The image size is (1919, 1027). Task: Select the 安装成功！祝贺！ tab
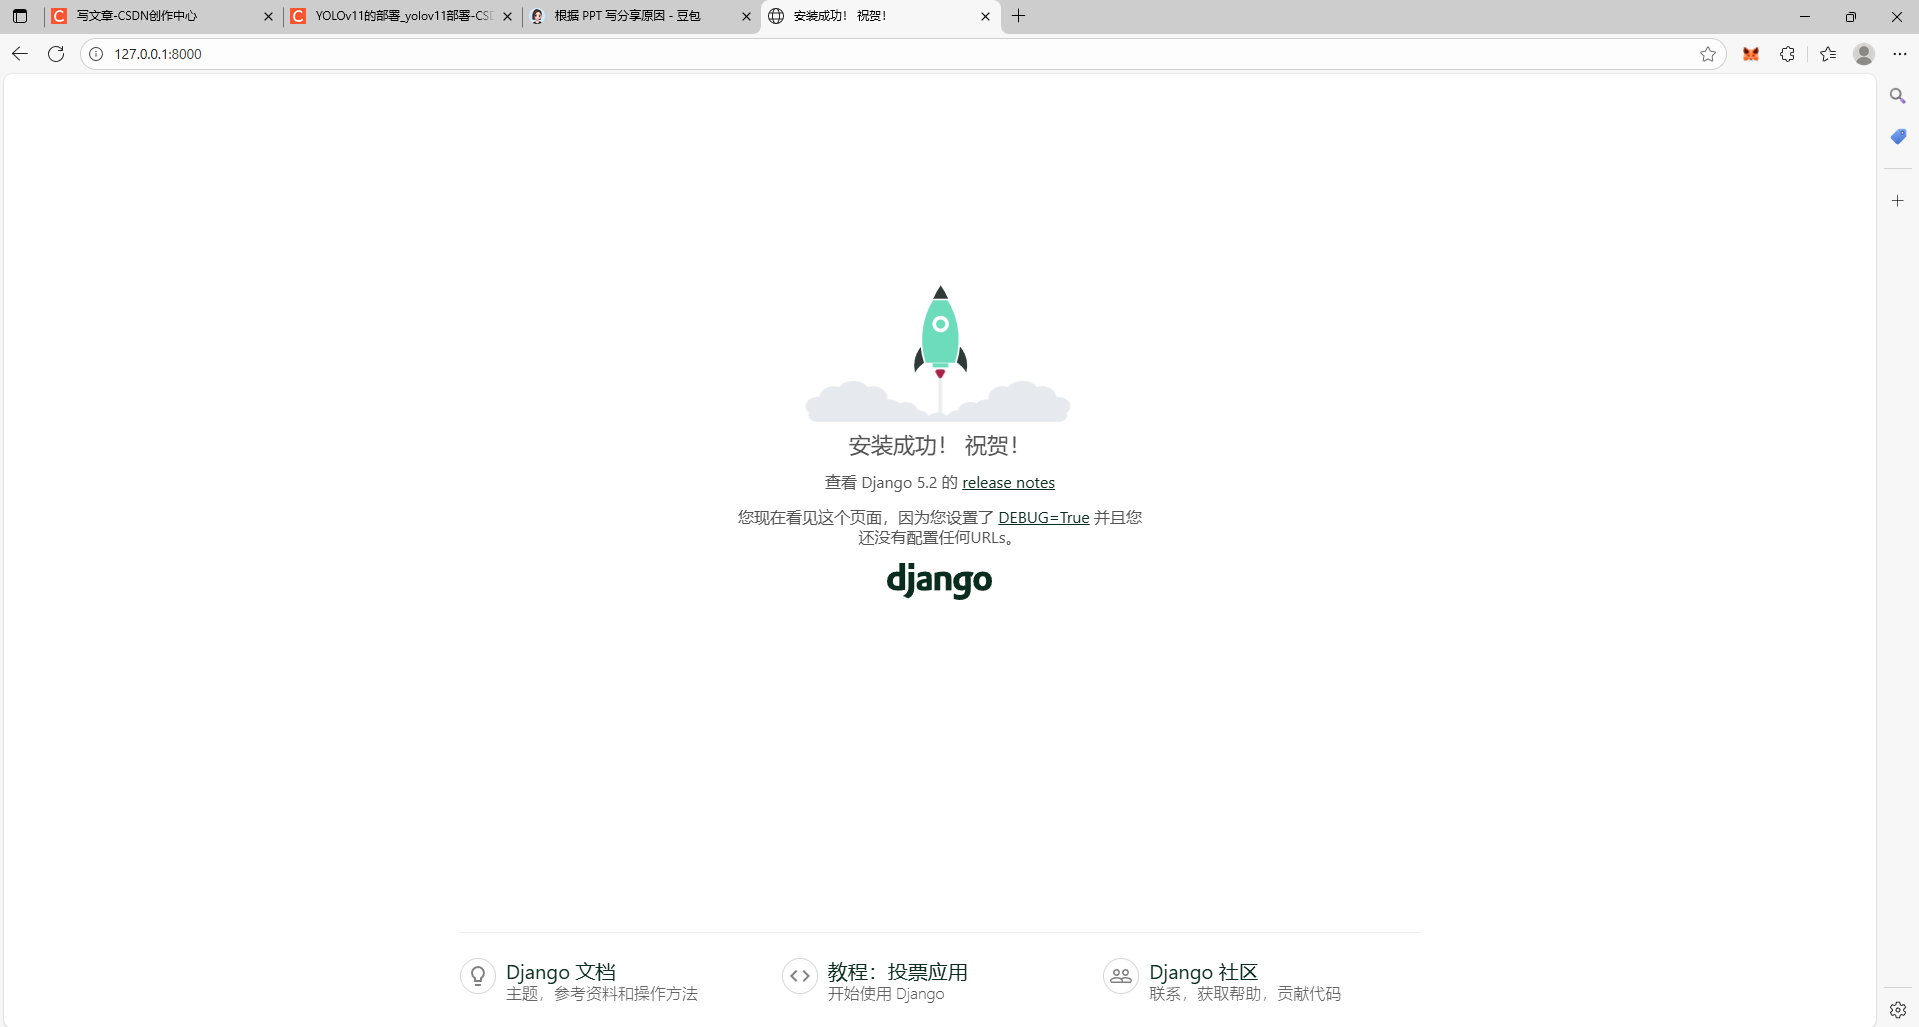tap(880, 16)
